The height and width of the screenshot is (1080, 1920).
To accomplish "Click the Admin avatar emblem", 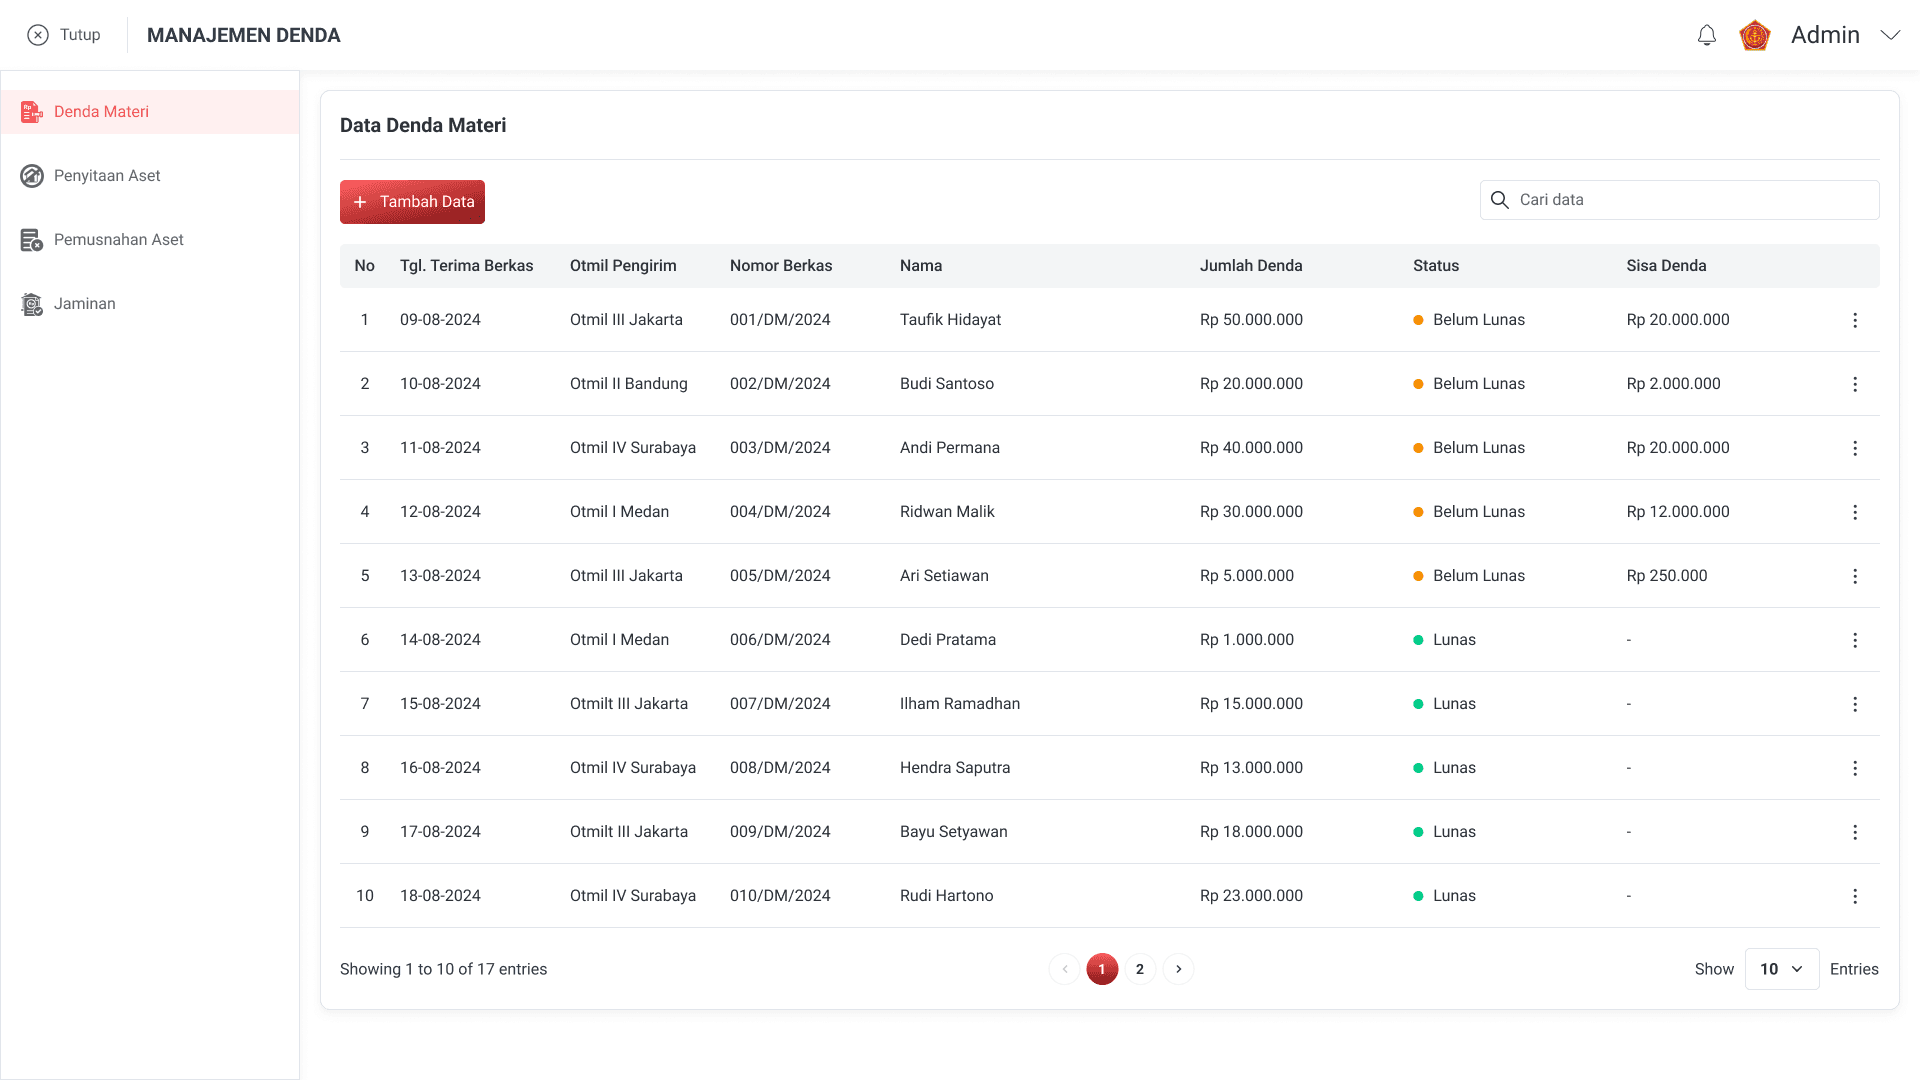I will click(x=1755, y=36).
